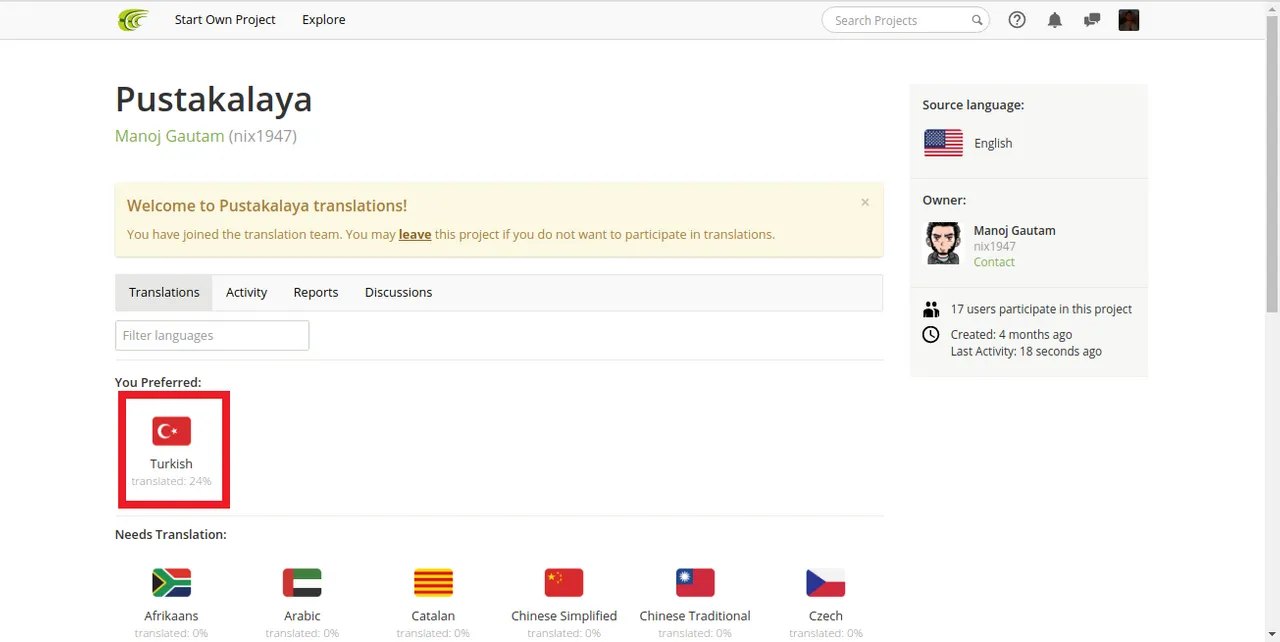Click the leave project link
This screenshot has height=642, width=1280.
tap(415, 234)
